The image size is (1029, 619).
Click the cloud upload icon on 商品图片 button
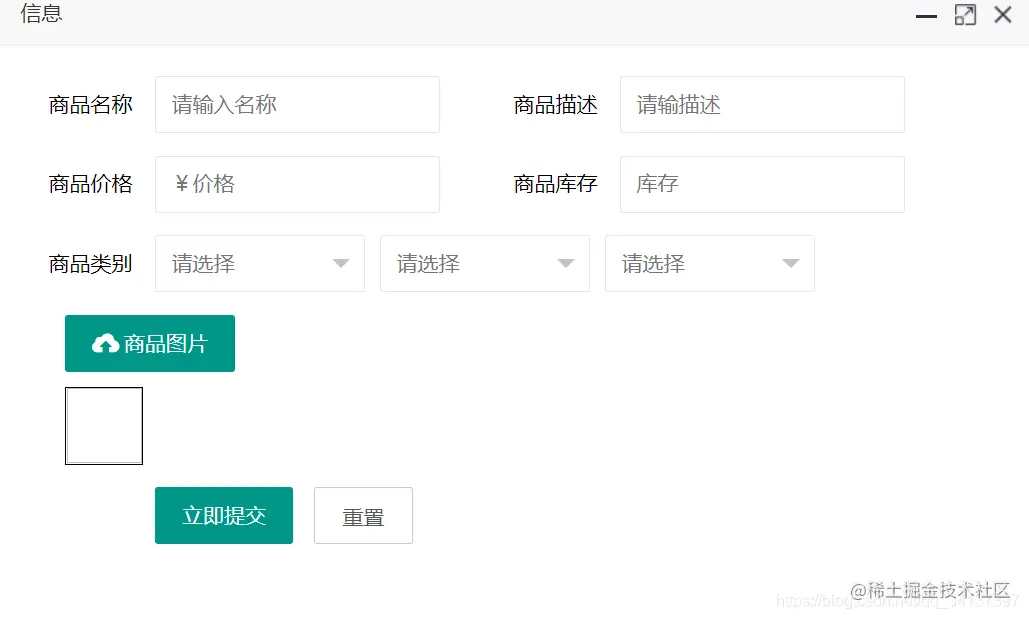click(x=106, y=342)
